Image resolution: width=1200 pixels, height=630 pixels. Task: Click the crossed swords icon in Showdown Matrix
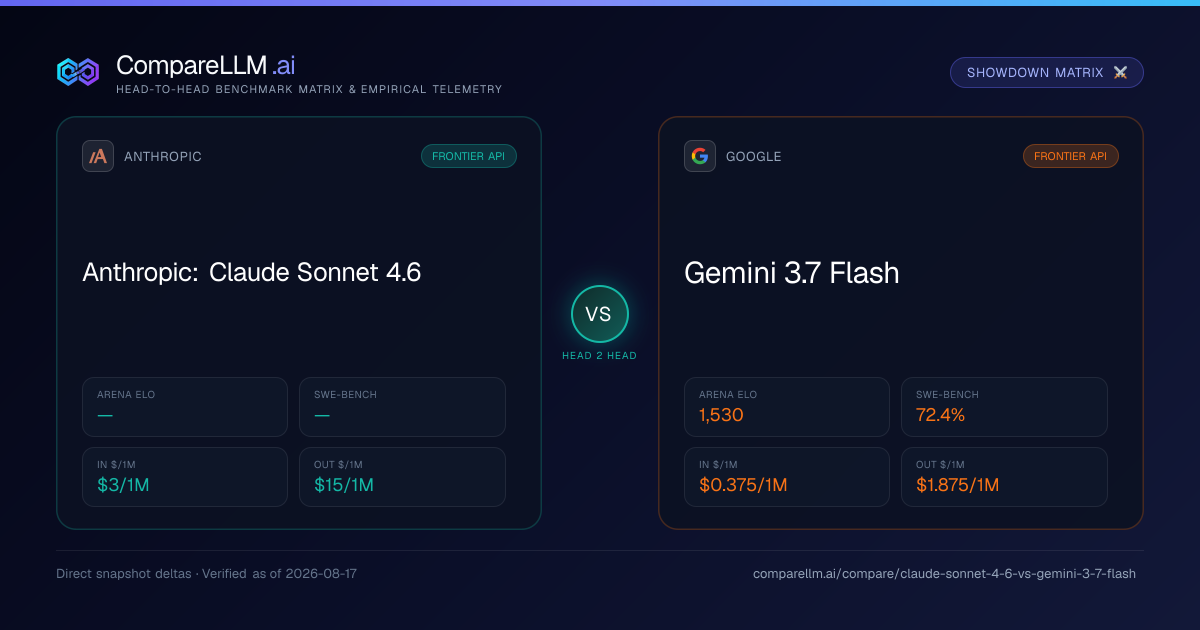tap(1120, 73)
